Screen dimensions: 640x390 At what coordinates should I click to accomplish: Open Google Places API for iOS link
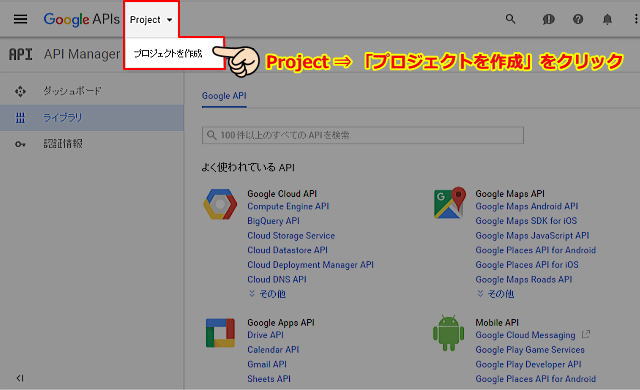pyautogui.click(x=527, y=265)
